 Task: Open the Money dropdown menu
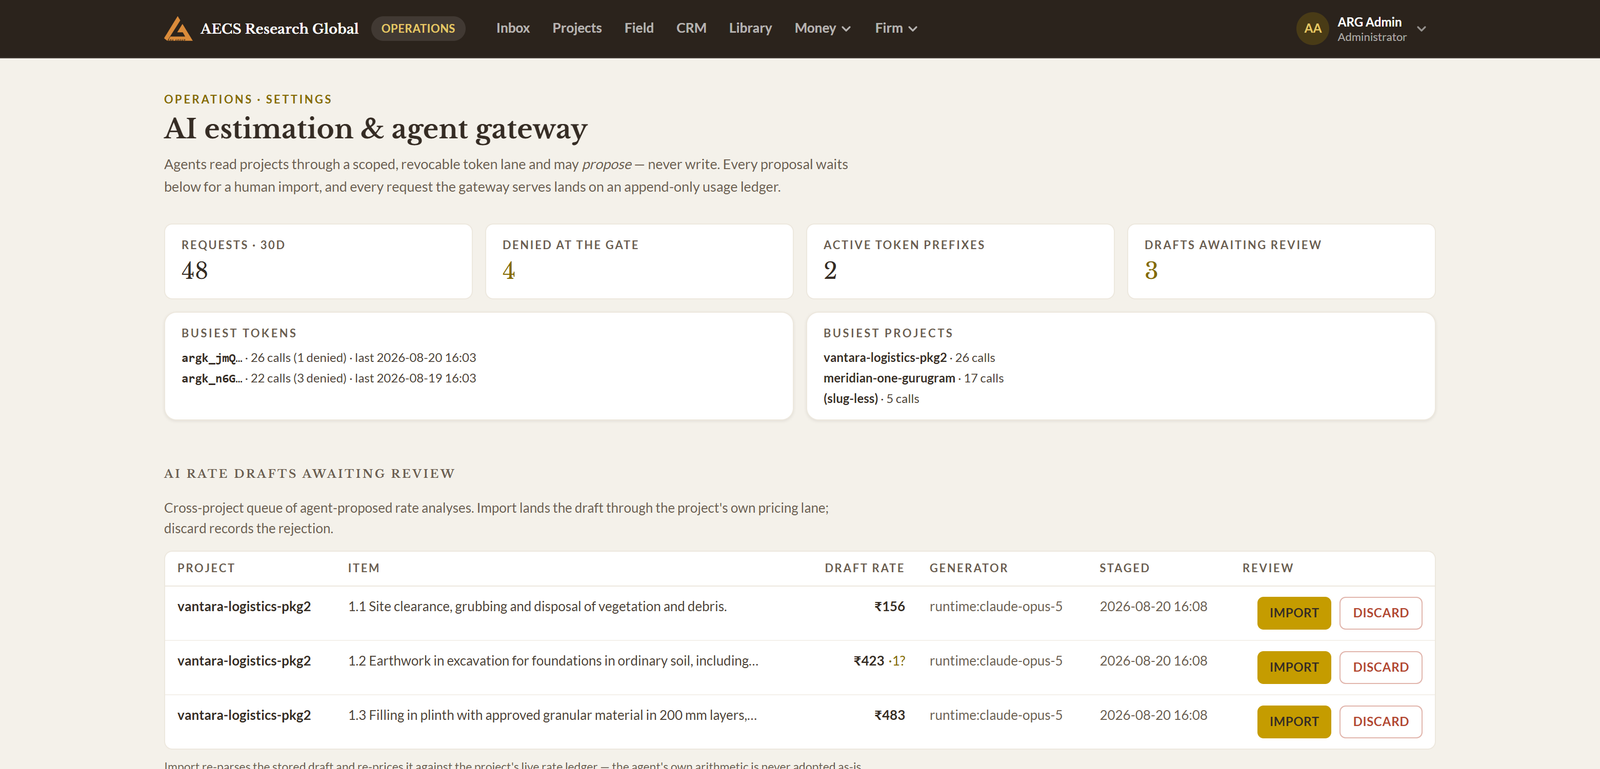click(823, 28)
